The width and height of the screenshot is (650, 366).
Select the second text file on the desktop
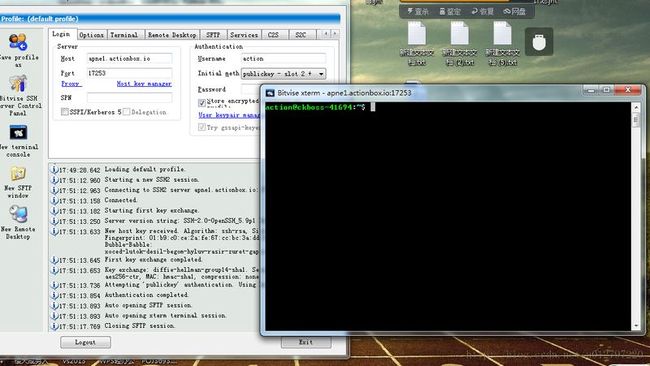coord(460,34)
